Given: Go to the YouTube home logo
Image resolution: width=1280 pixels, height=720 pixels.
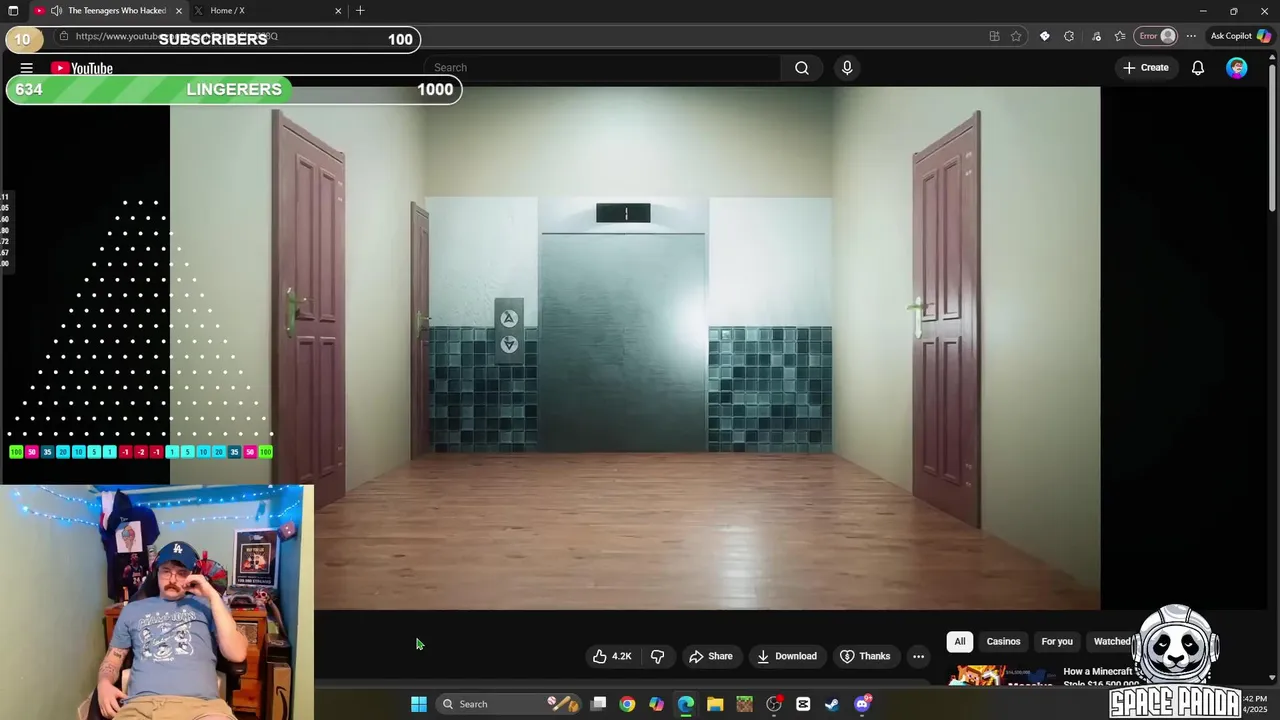Looking at the screenshot, I should [82, 68].
